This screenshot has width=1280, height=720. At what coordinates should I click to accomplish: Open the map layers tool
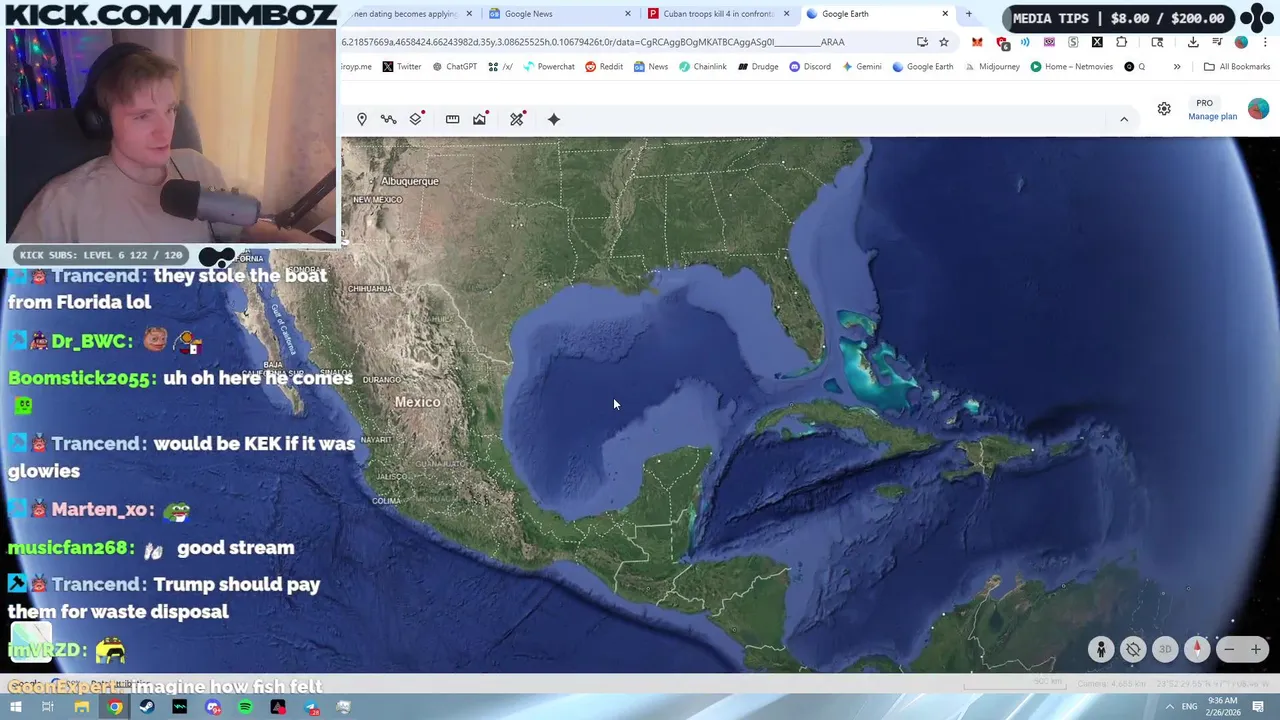[416, 119]
